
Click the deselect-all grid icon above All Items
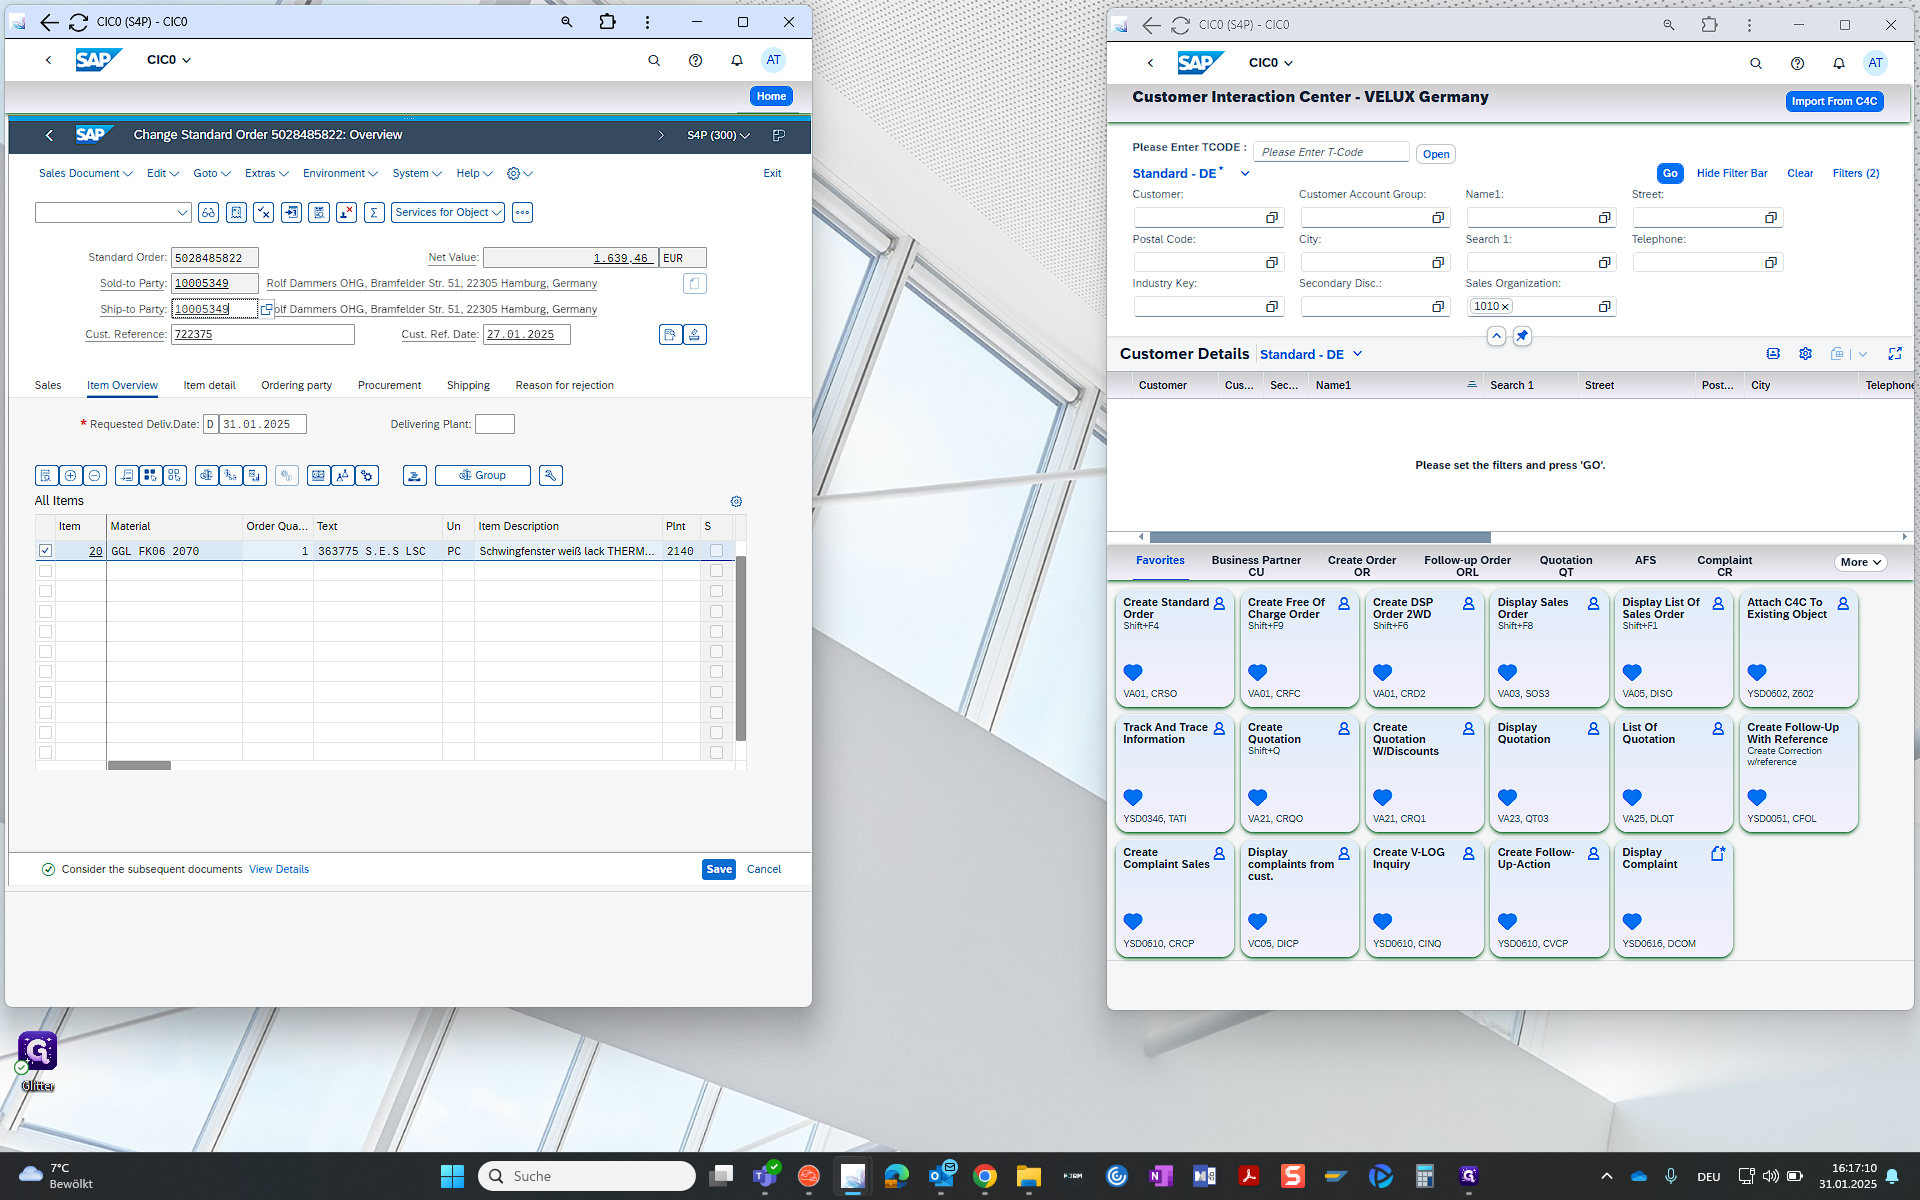click(x=174, y=476)
